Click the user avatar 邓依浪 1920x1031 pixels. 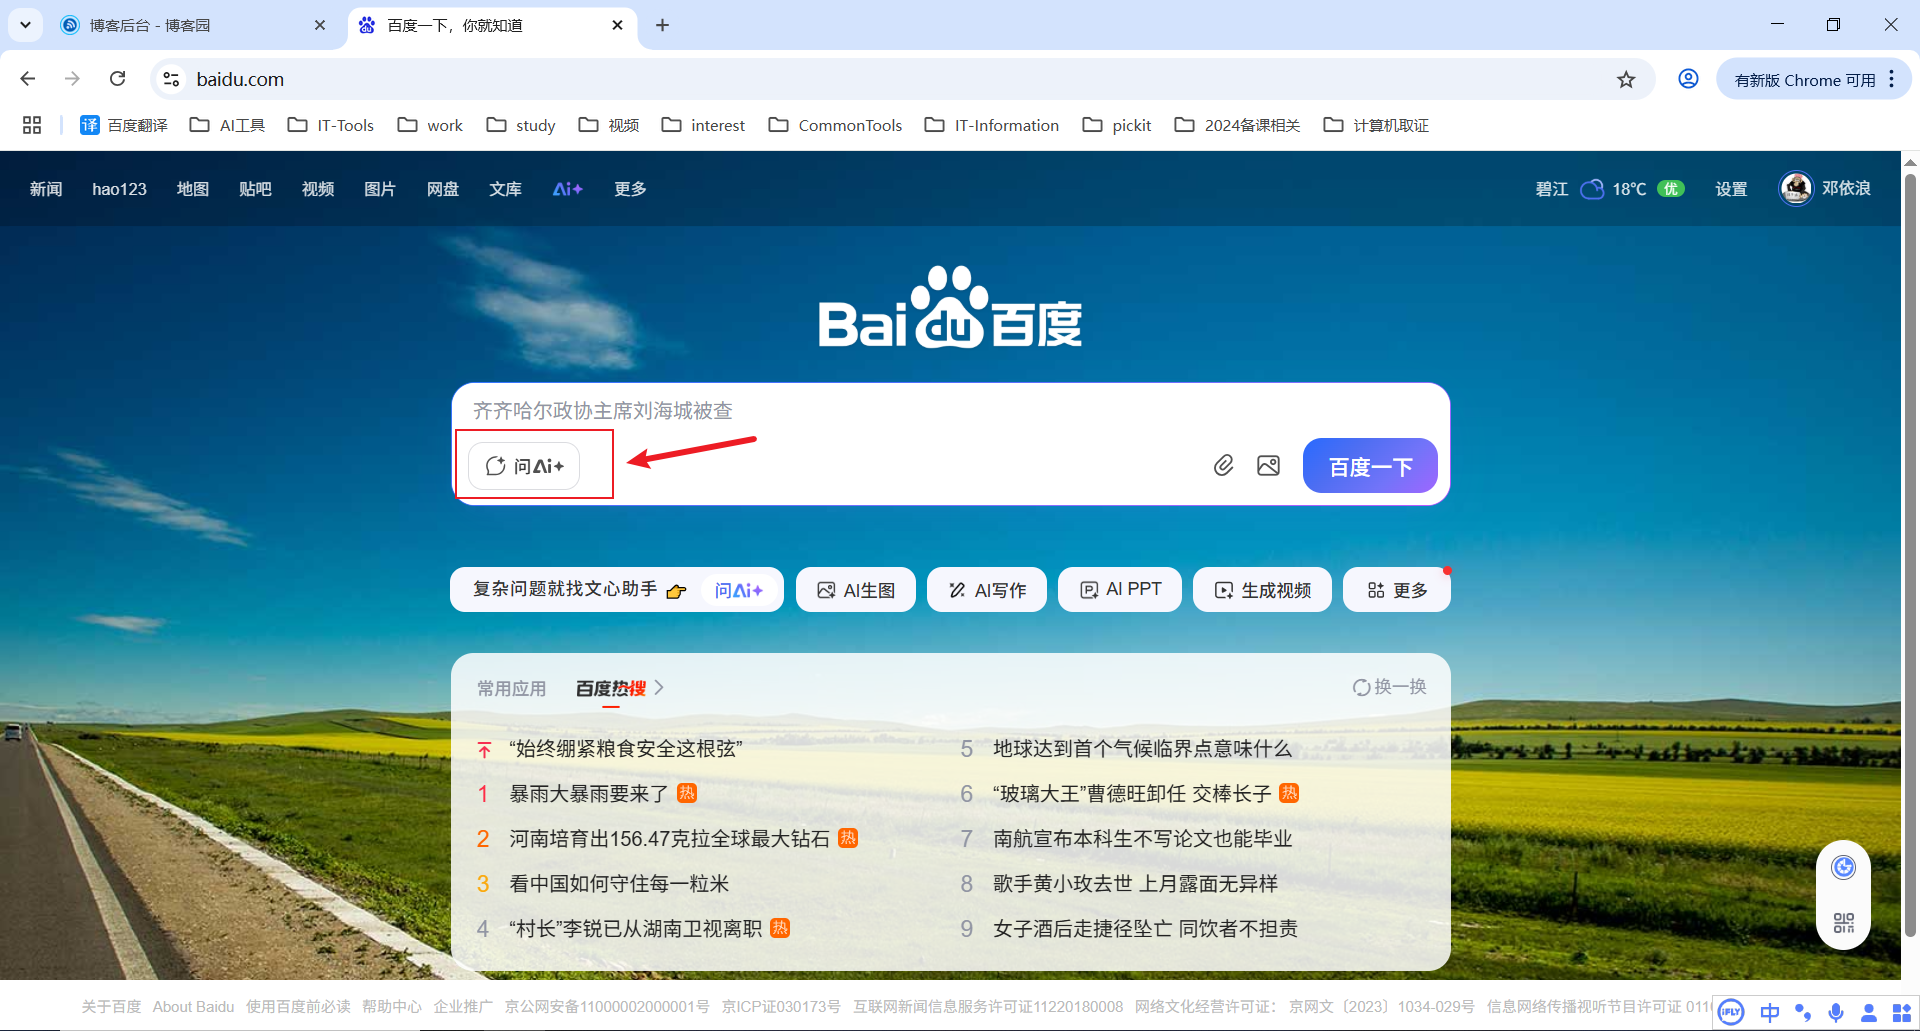(1796, 188)
